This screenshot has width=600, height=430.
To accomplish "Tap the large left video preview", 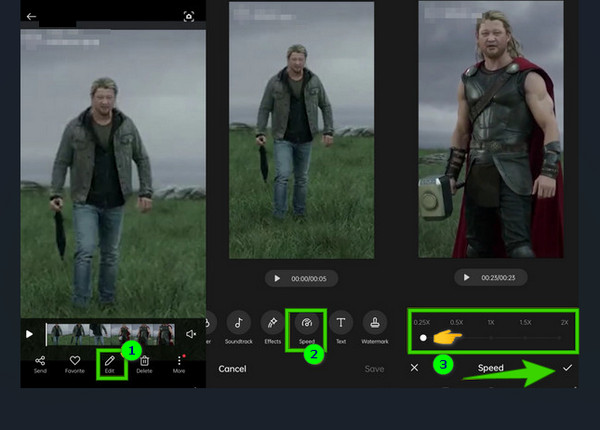I will coord(113,173).
